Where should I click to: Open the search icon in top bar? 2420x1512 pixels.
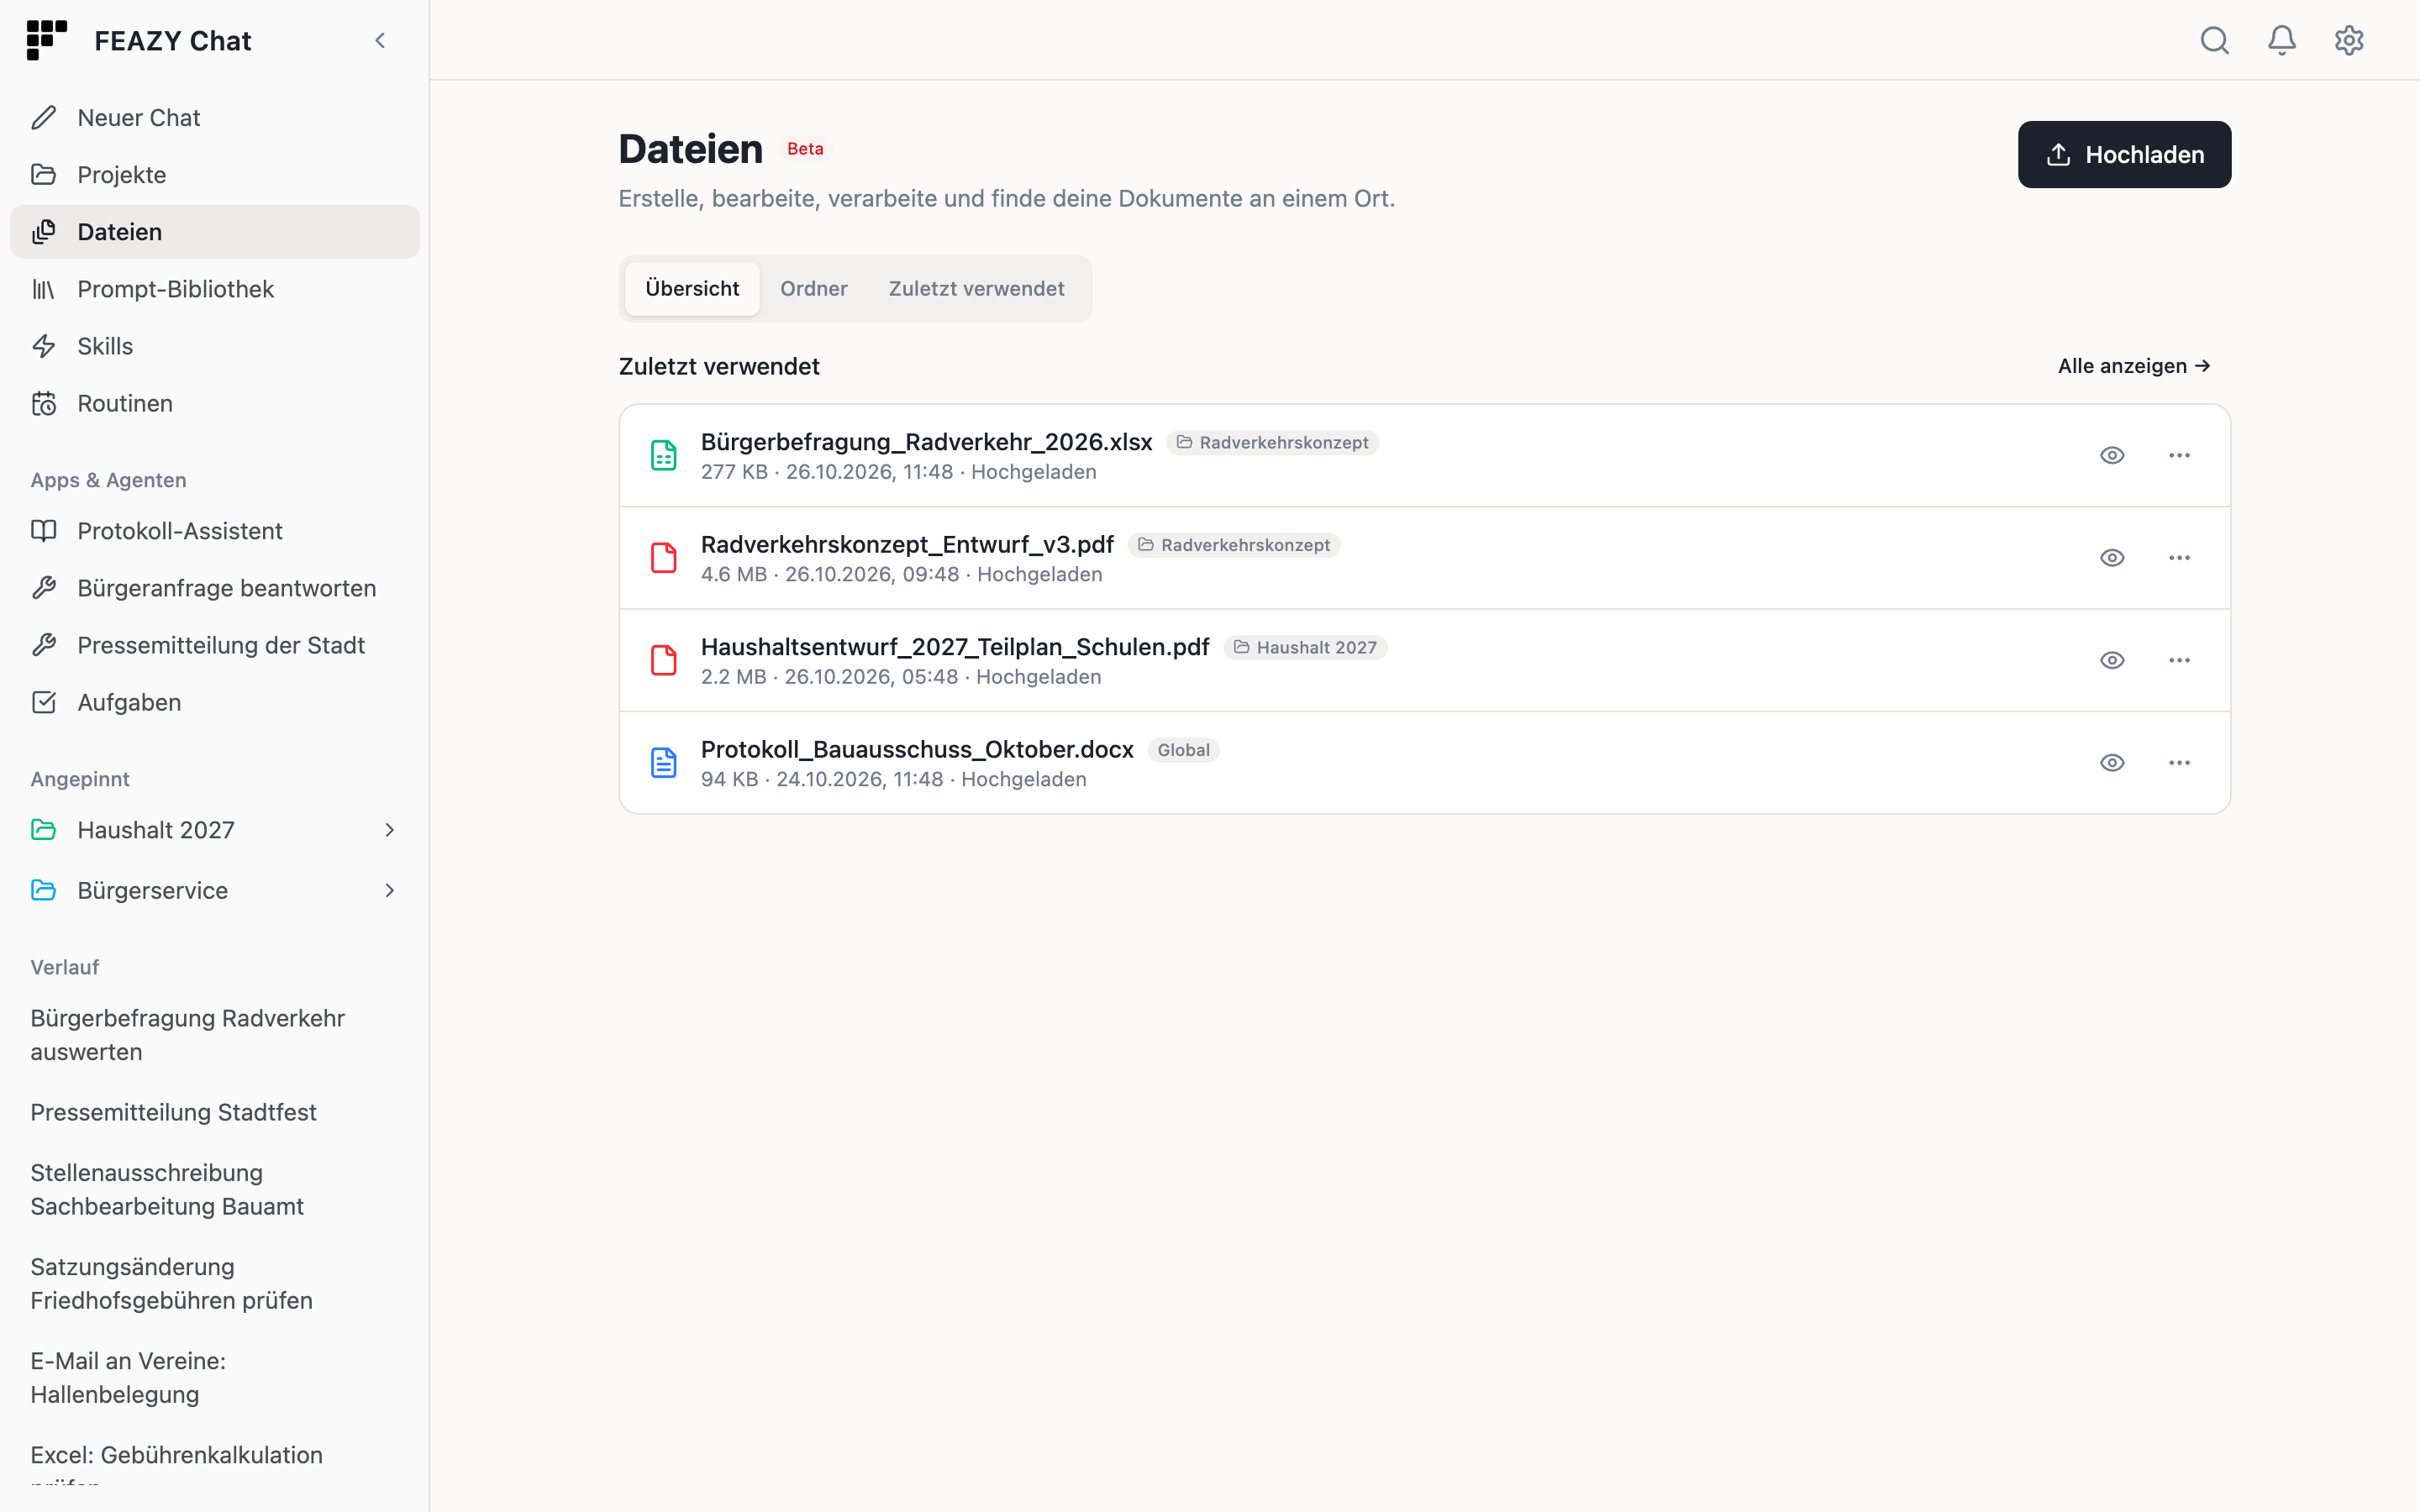tap(2214, 40)
